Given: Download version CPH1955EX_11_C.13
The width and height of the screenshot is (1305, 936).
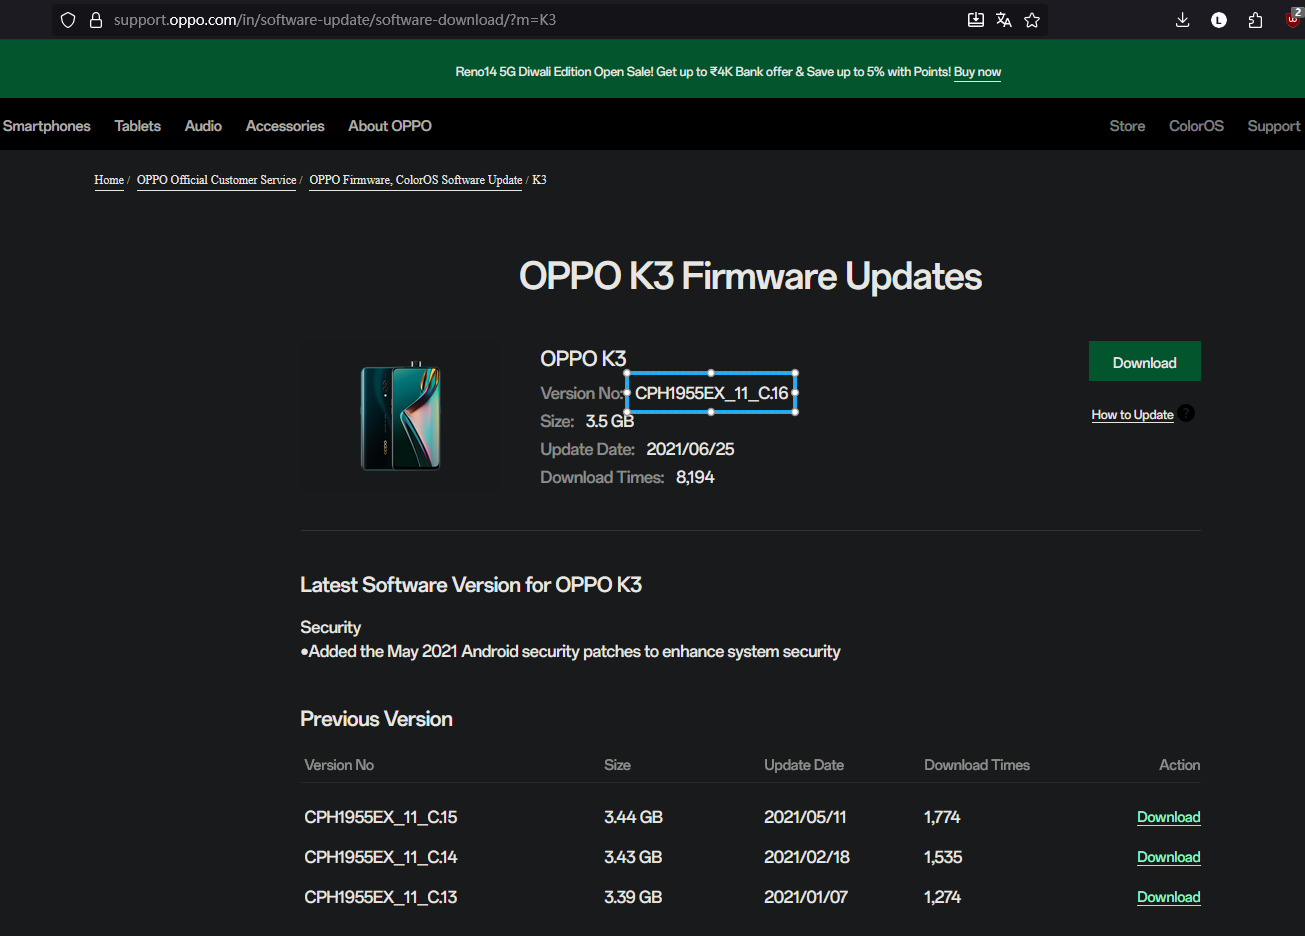Looking at the screenshot, I should 1168,897.
